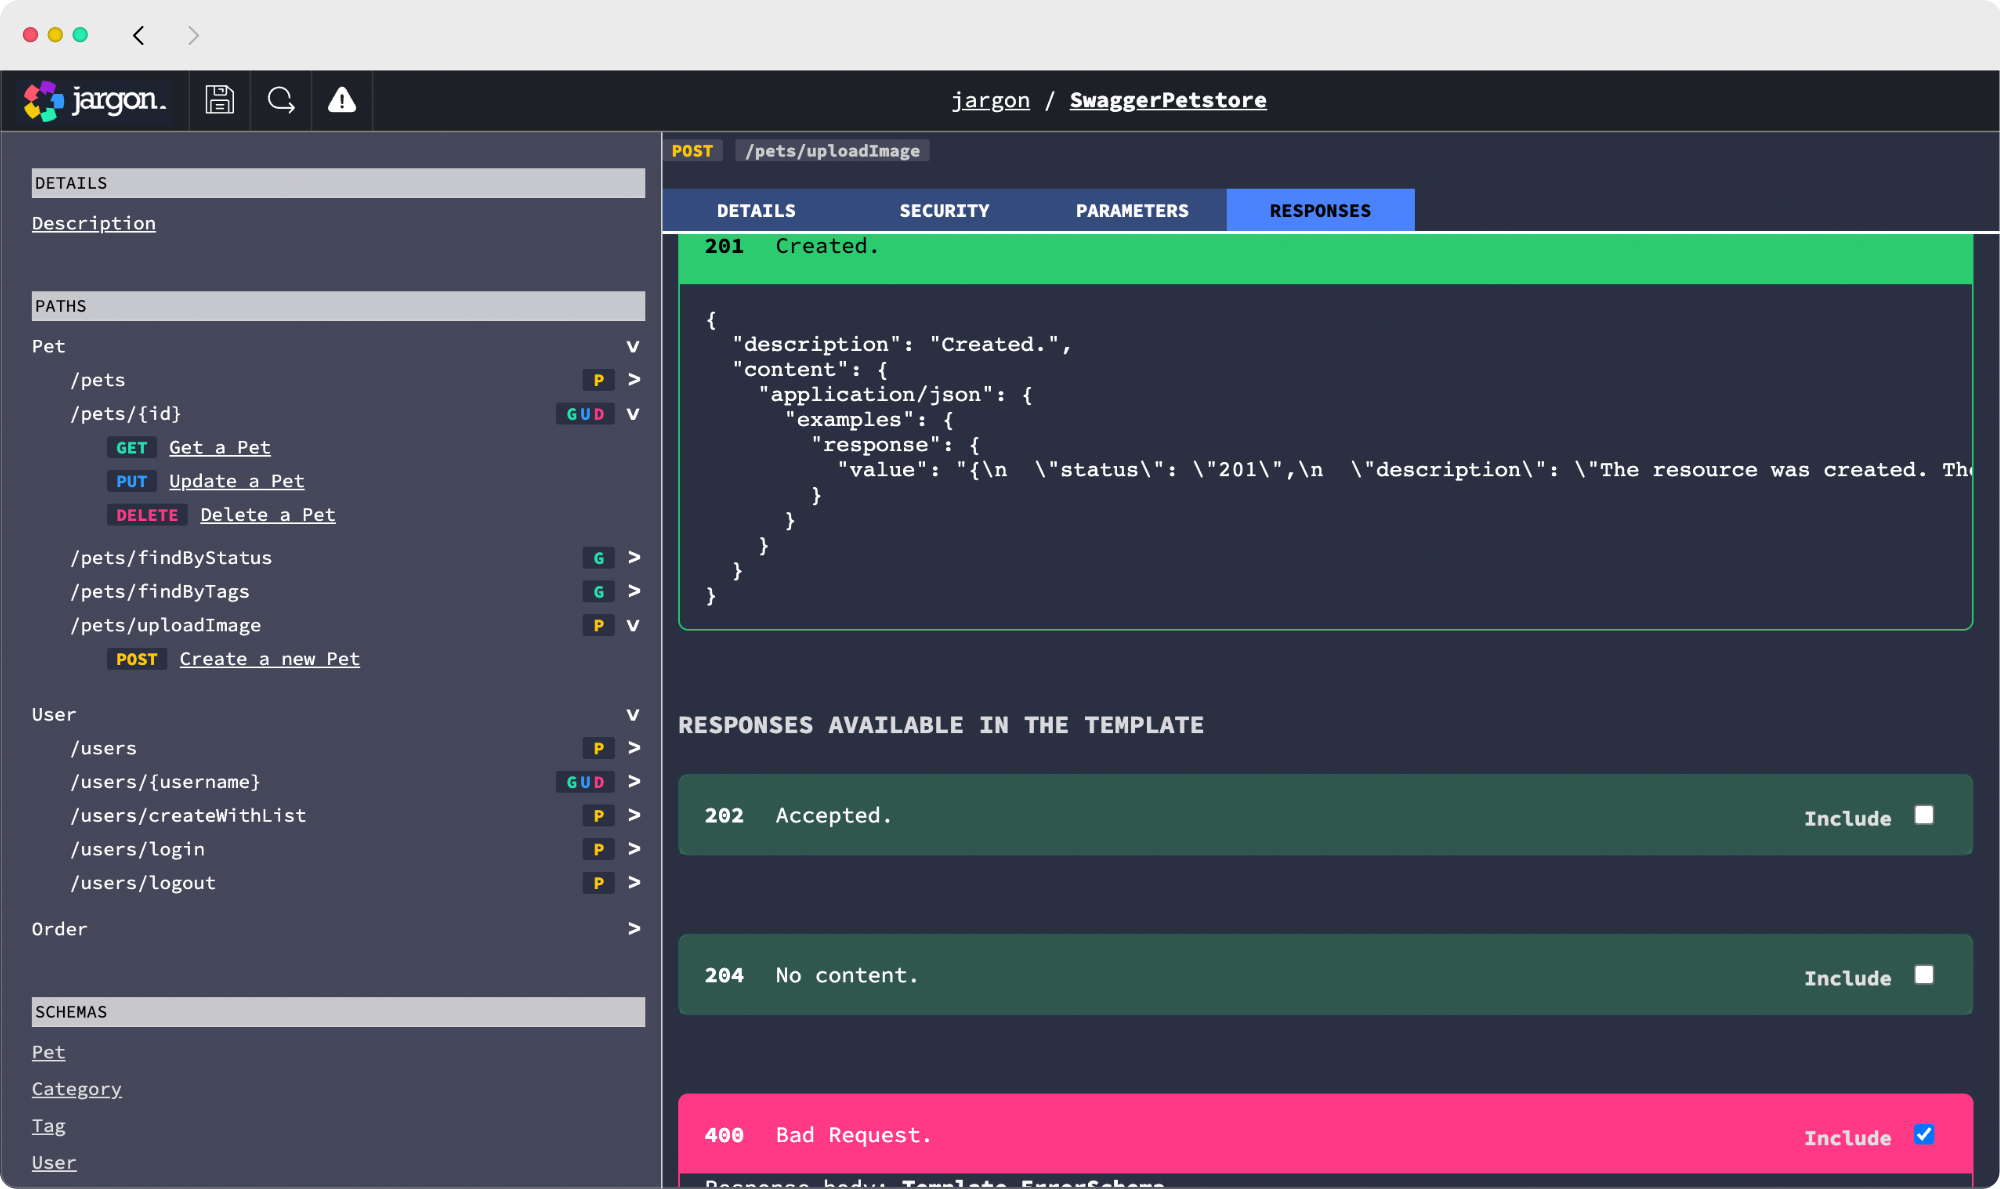Enable Include checkbox for 204 No content

[x=1924, y=975]
